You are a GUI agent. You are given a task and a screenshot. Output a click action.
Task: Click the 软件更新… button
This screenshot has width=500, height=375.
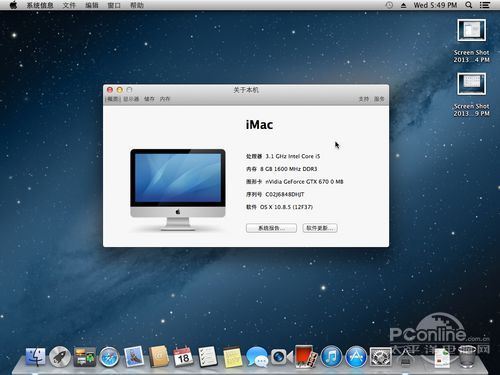coord(320,228)
